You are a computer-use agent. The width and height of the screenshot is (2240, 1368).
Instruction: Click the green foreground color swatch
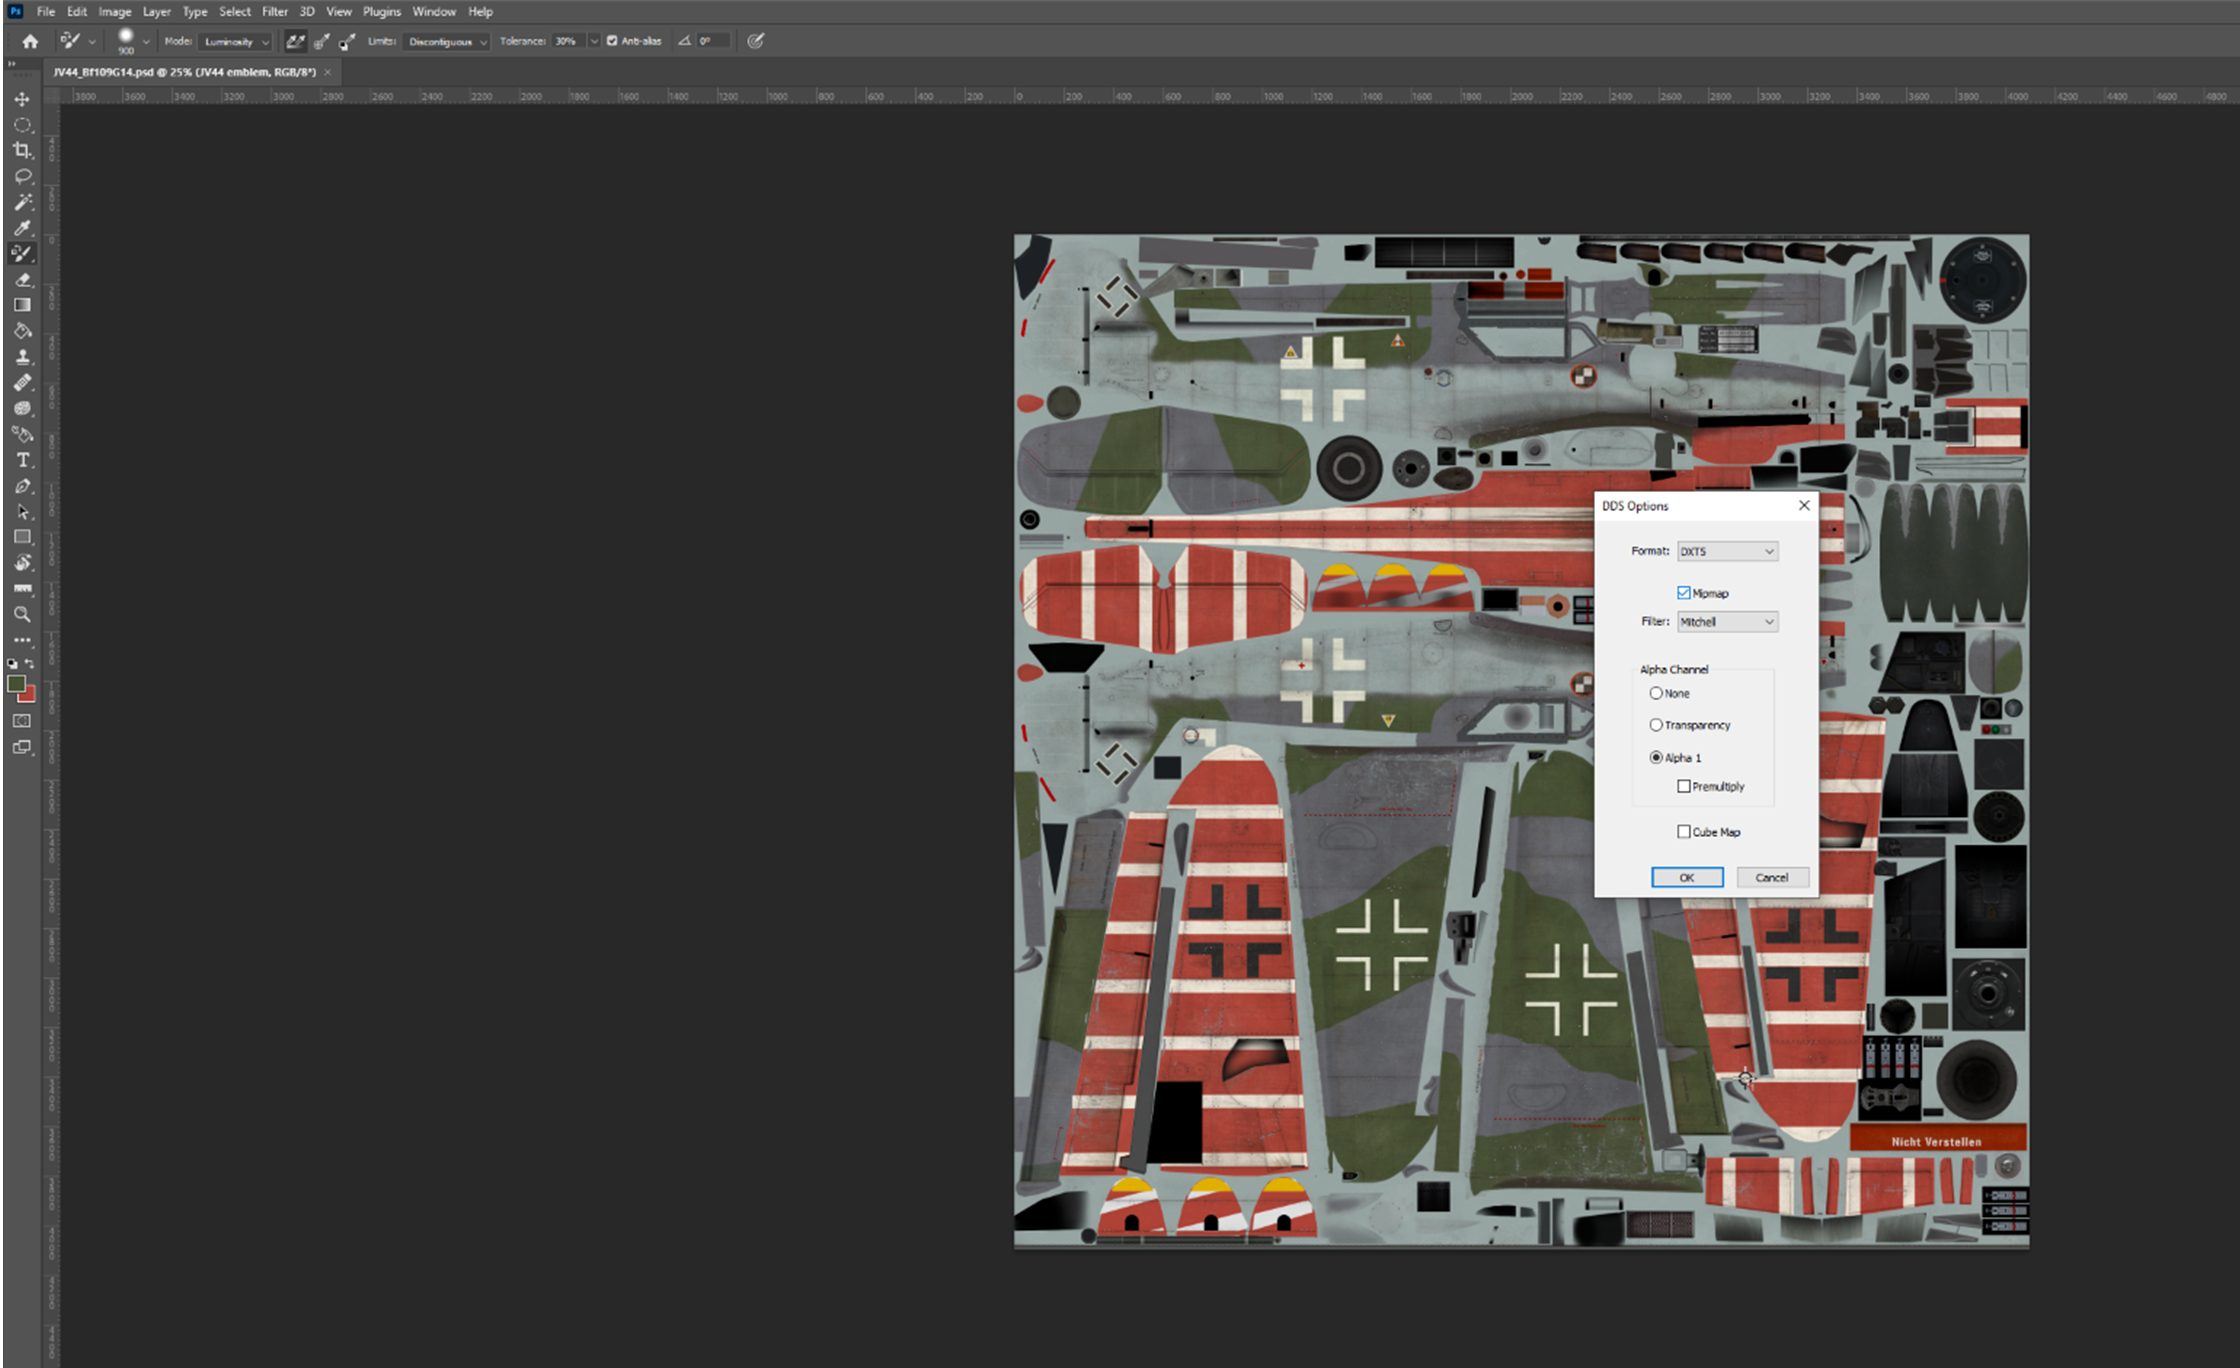point(16,684)
